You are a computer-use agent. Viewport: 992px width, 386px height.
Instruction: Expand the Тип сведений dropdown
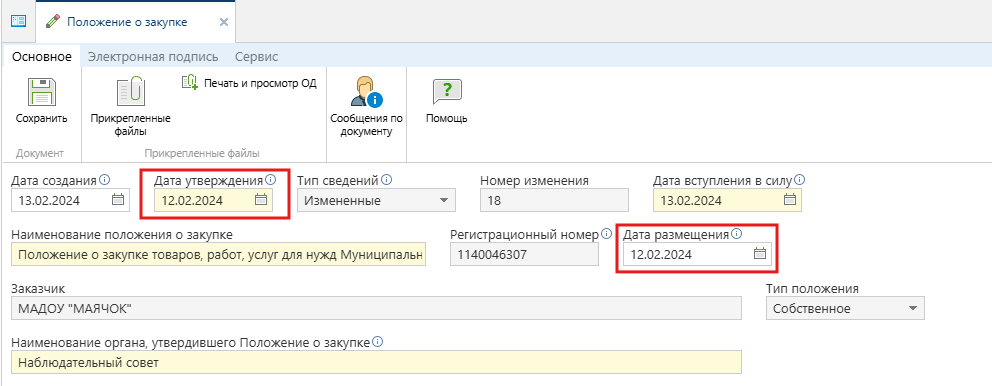pyautogui.click(x=442, y=201)
